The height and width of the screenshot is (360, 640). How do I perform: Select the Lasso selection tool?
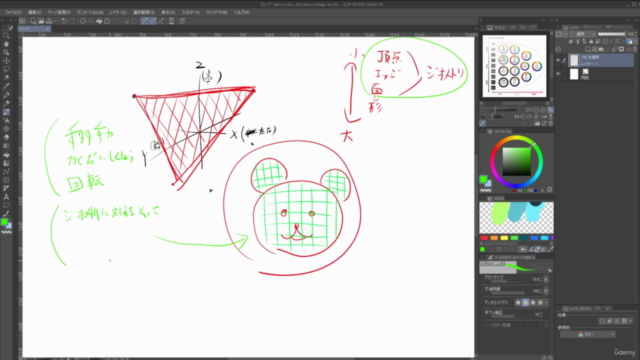pyautogui.click(x=6, y=69)
